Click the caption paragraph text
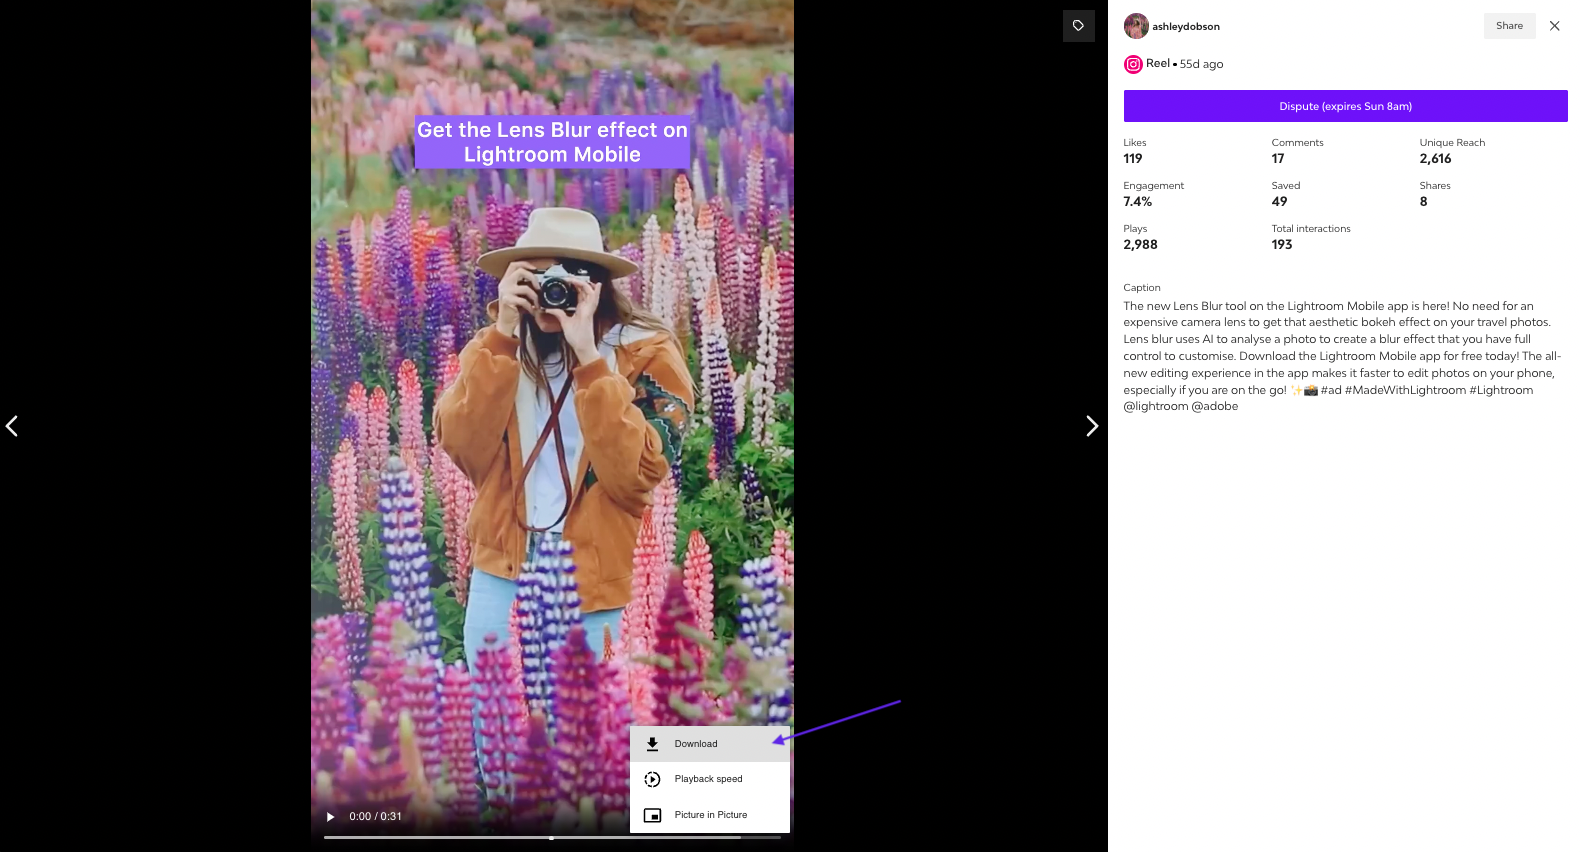The image size is (1580, 852). point(1342,356)
